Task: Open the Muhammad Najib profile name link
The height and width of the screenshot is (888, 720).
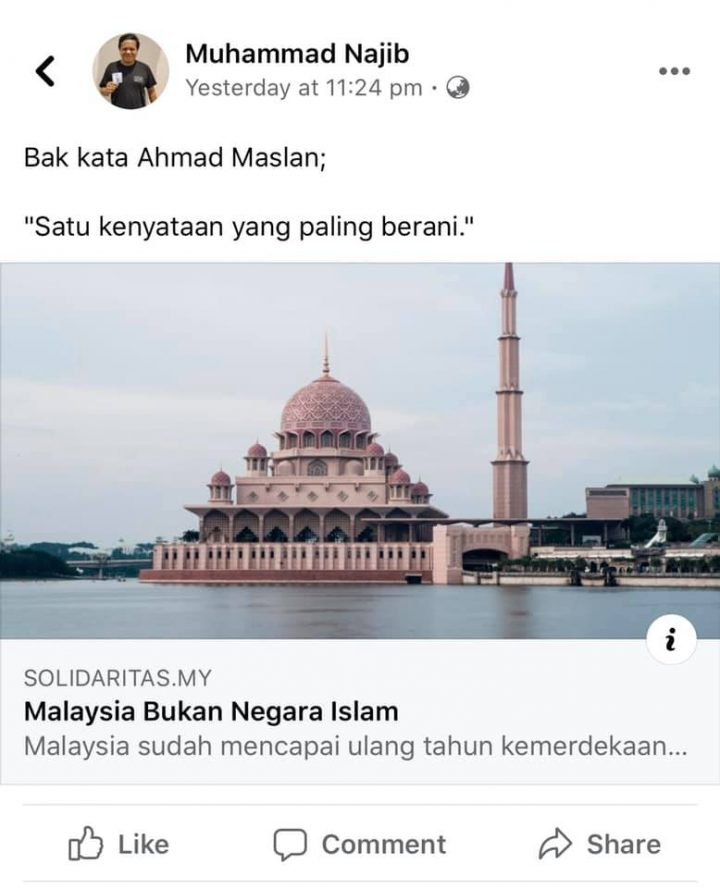Action: (x=297, y=54)
